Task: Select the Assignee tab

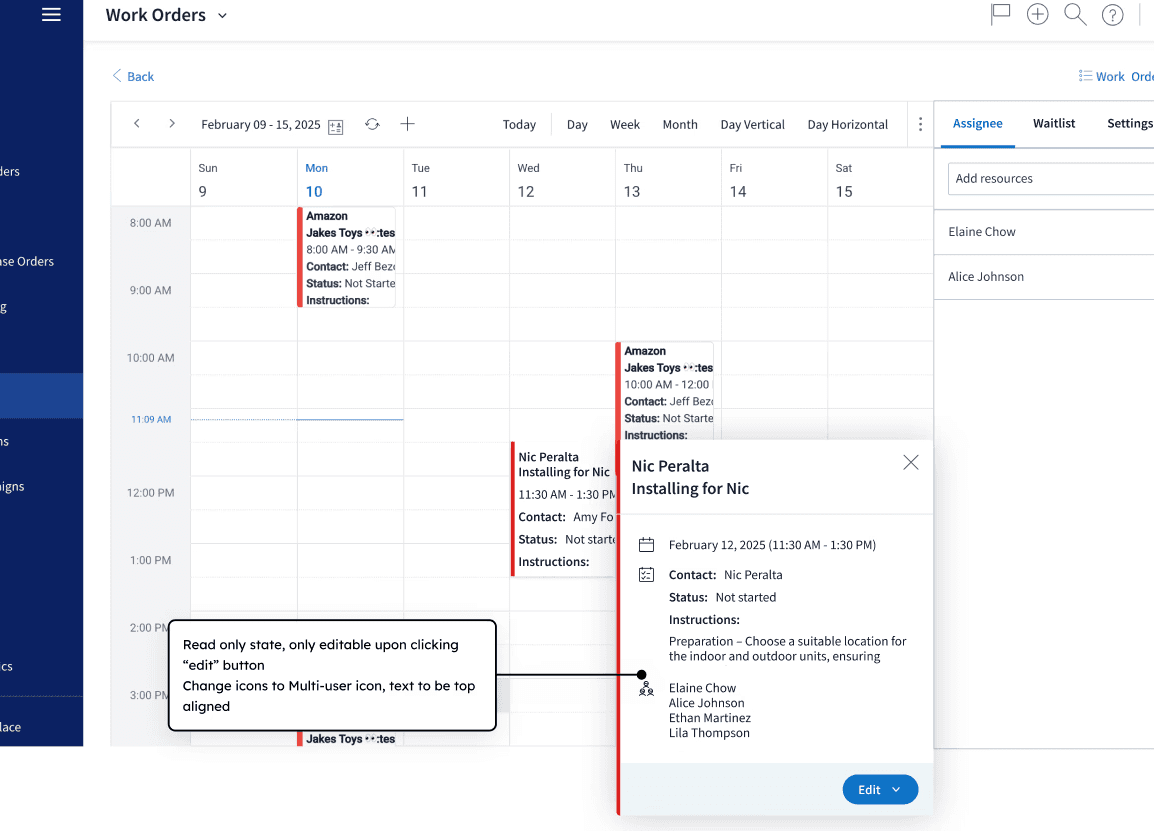Action: [x=977, y=124]
